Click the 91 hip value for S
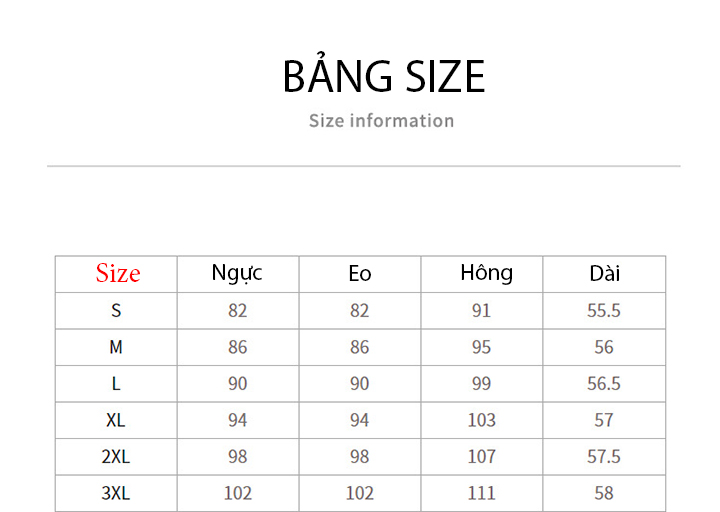 [x=482, y=311]
